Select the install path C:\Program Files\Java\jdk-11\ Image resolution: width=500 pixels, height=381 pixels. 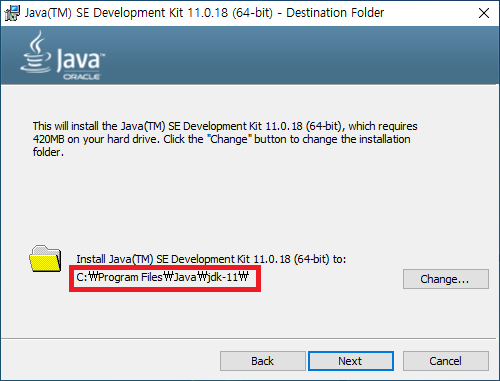(162, 277)
